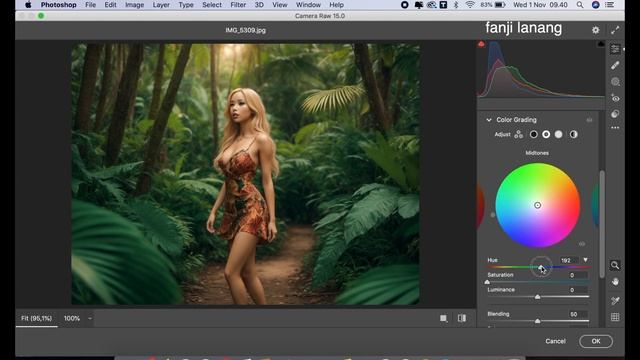This screenshot has height=360, width=640.
Task: Select Highlights adjust mode
Action: coord(558,134)
